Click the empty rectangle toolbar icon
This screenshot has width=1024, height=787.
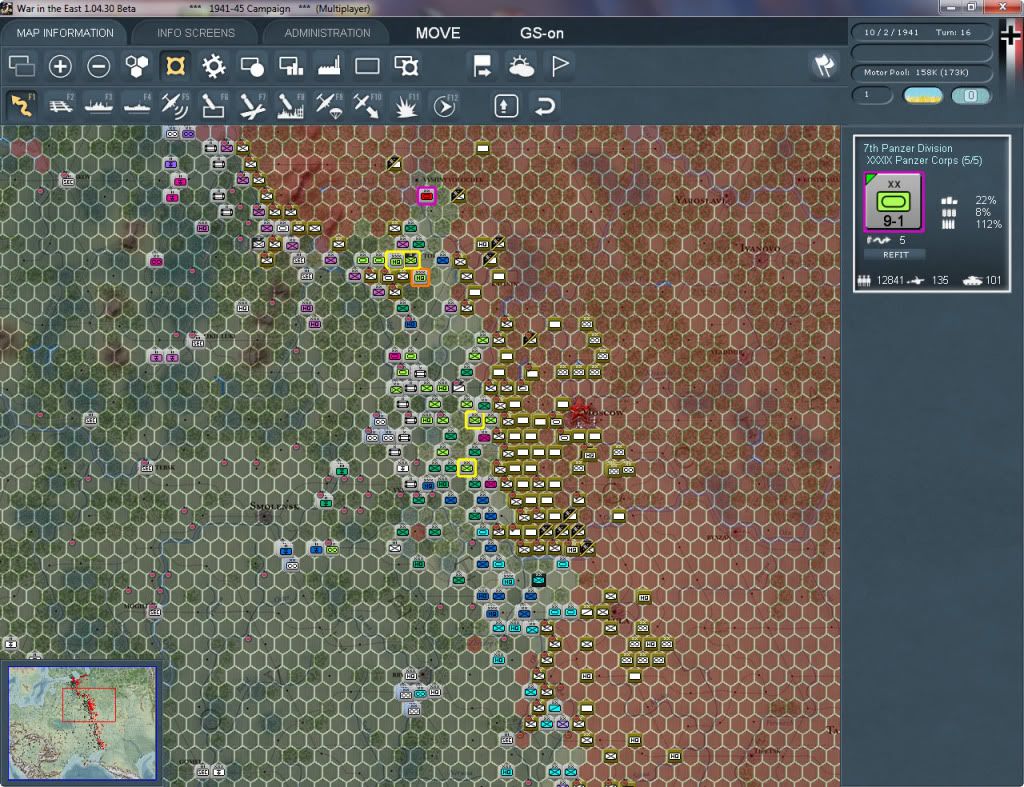[x=367, y=66]
